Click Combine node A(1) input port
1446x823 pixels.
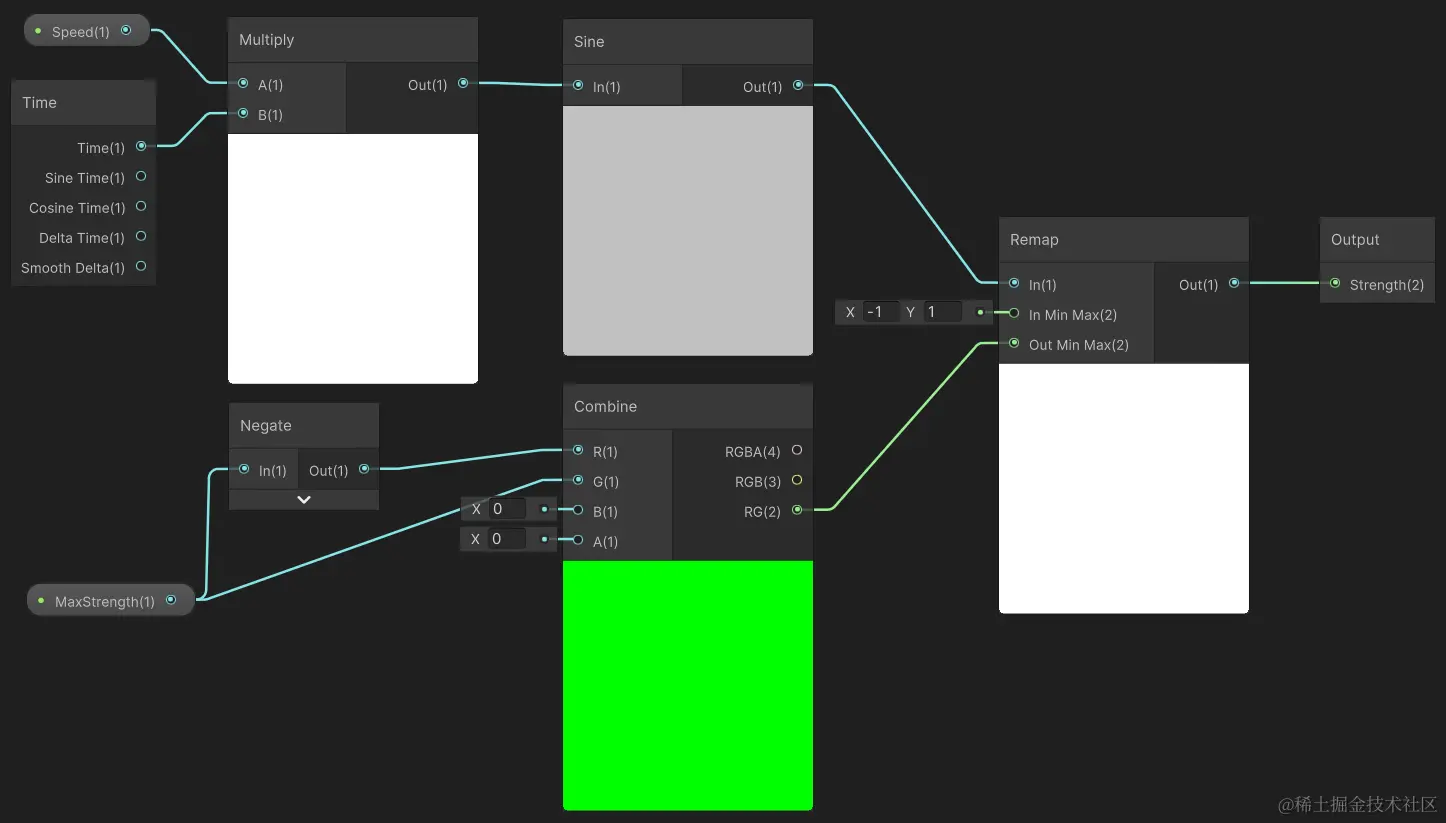[578, 541]
